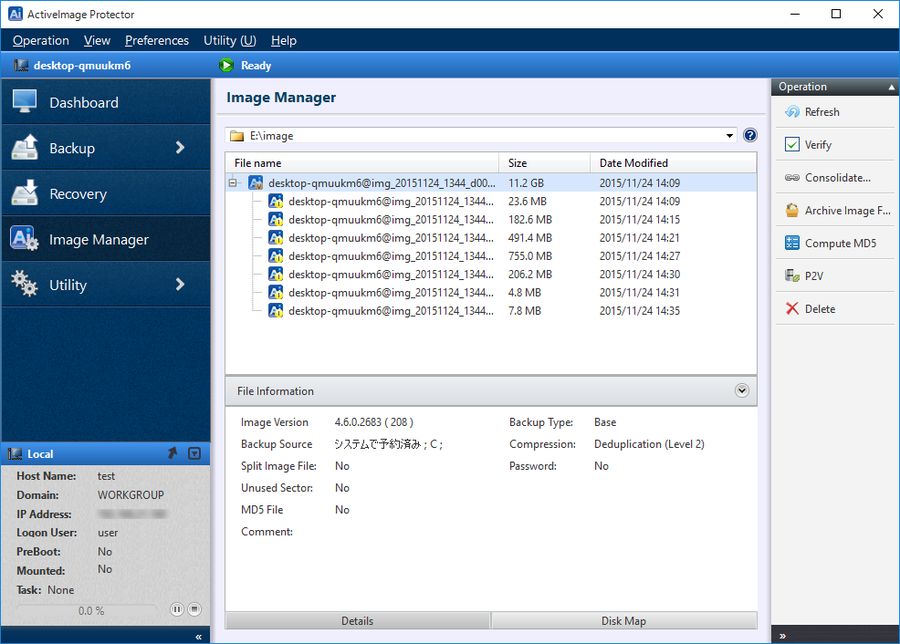The image size is (900, 644).
Task: Click icon of the 23.6 MB incremental image
Action: [x=276, y=201]
